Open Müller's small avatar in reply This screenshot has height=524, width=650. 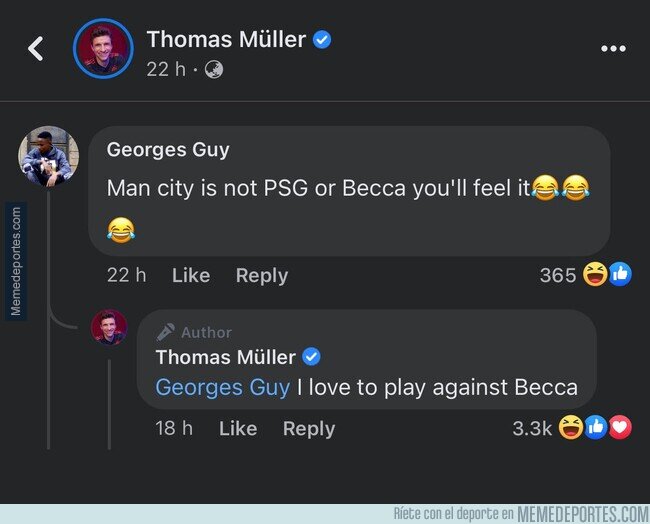(x=109, y=327)
